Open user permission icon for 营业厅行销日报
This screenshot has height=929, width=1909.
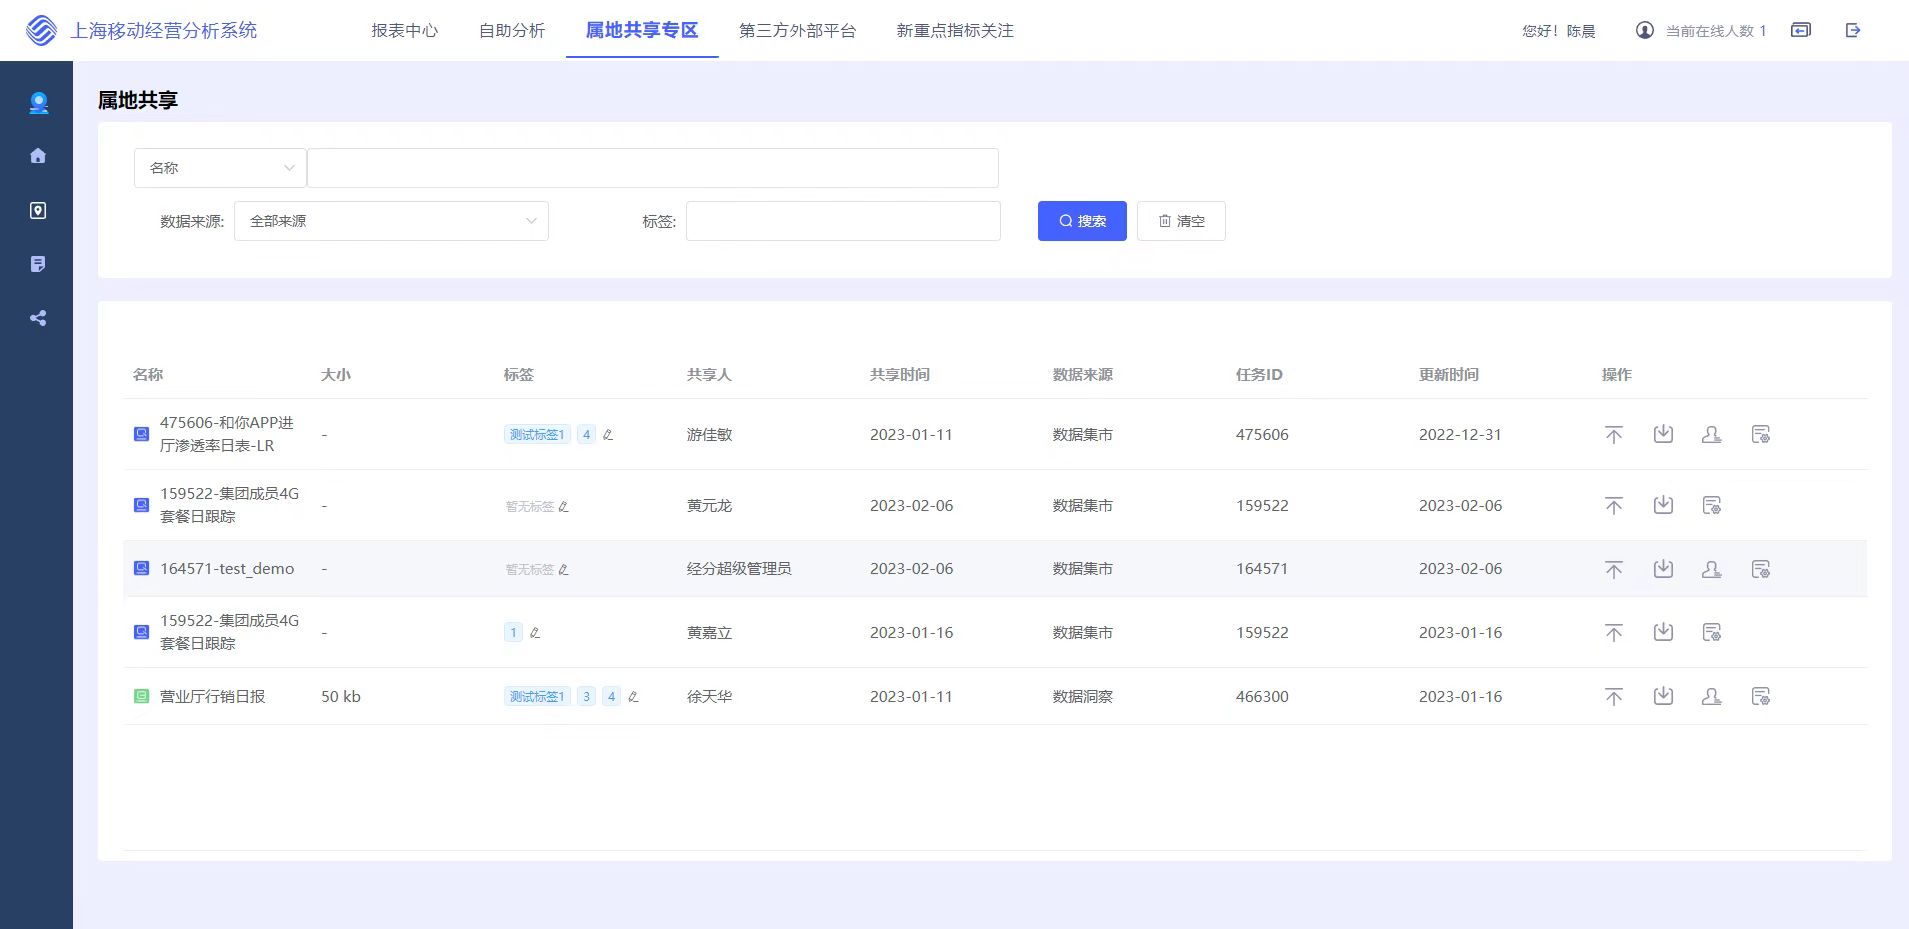[x=1712, y=696]
